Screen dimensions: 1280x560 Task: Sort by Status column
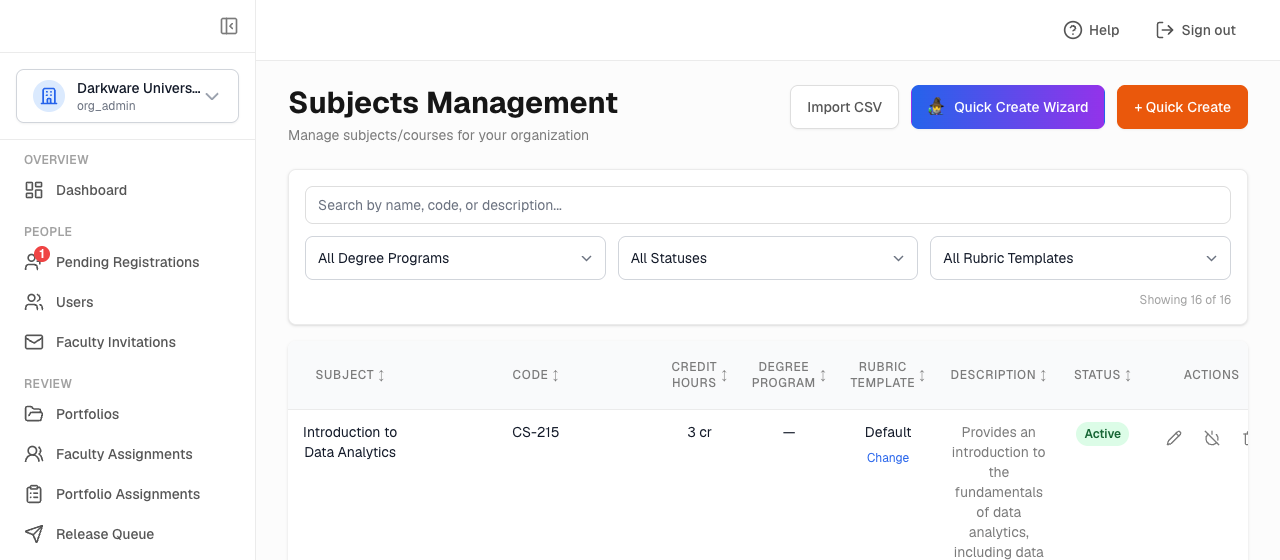[x=1102, y=375]
